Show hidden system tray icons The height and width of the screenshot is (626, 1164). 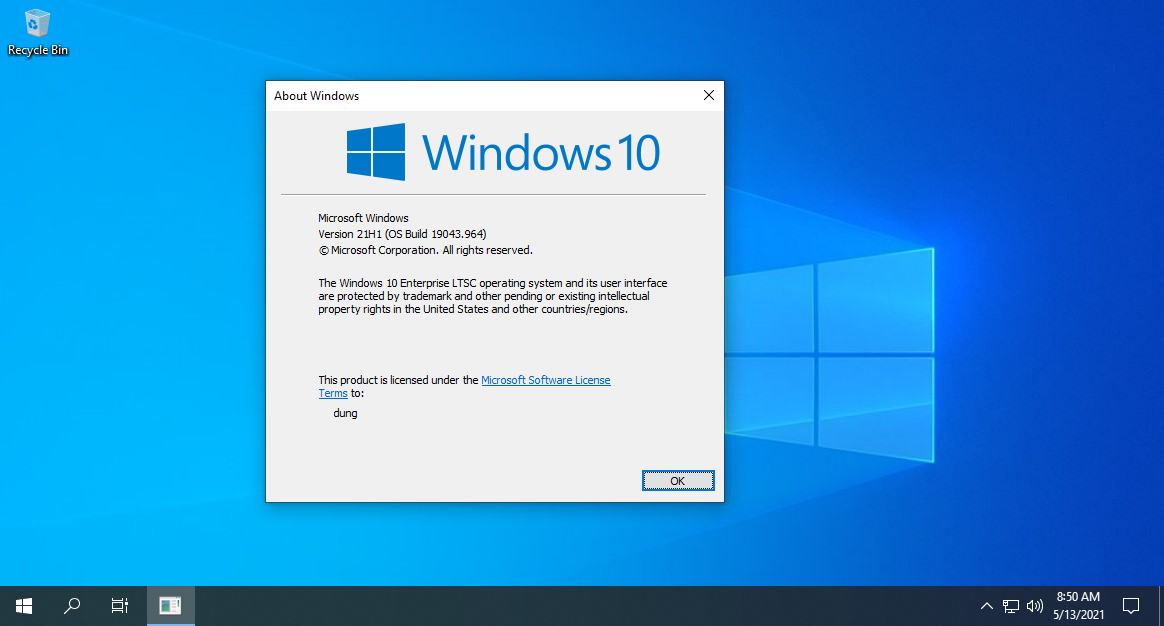[987, 606]
